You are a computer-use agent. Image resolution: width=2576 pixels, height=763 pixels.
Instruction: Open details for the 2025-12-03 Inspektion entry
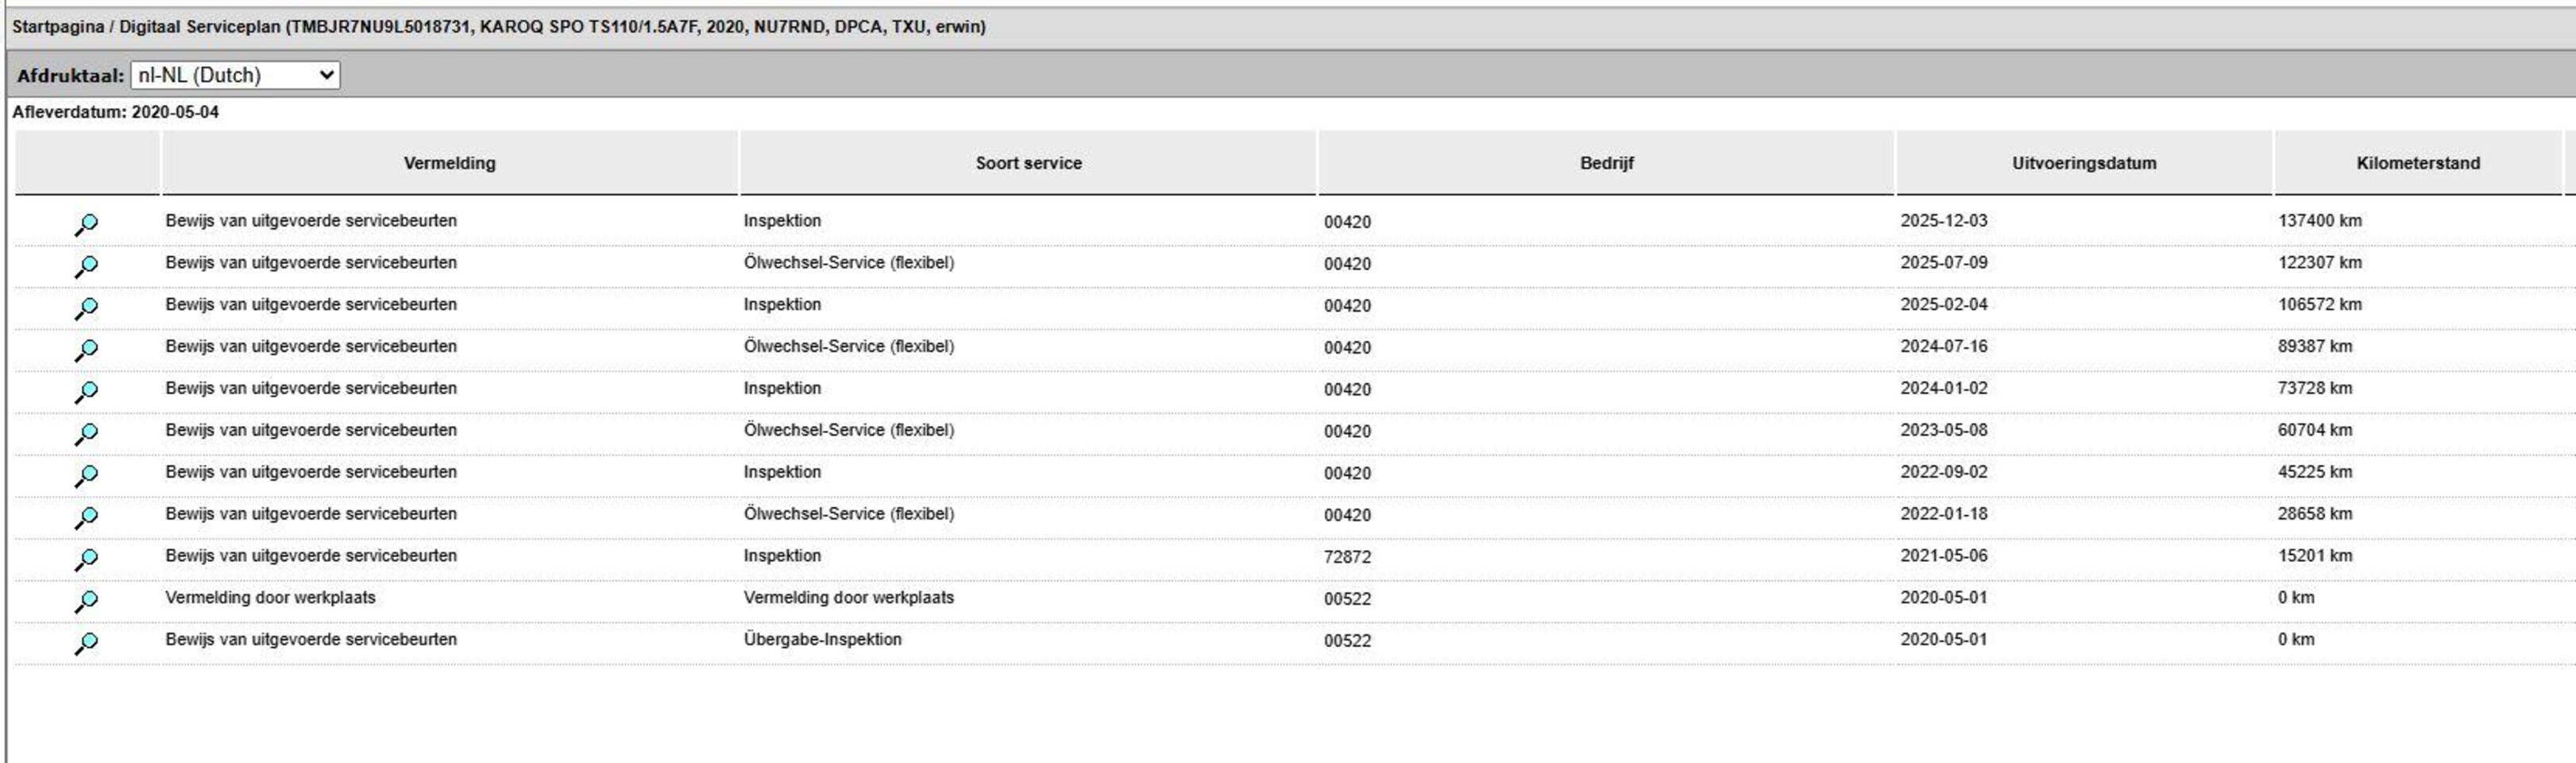[x=87, y=224]
